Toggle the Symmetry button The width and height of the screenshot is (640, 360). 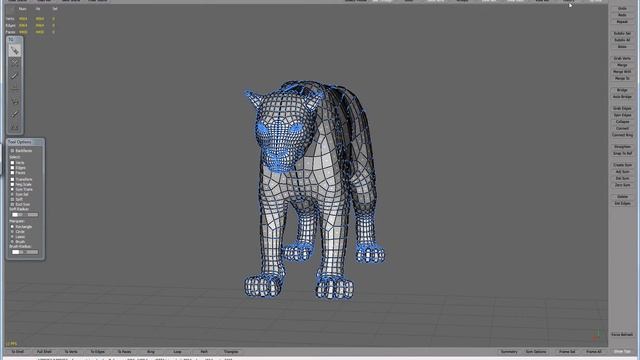coord(509,351)
